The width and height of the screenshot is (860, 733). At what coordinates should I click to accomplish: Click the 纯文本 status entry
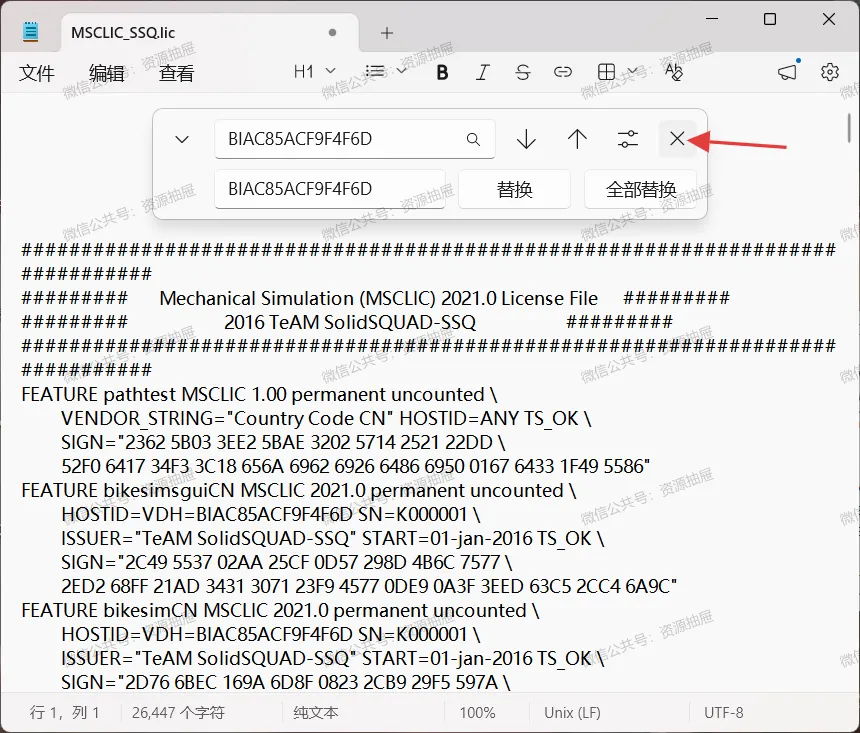[316, 713]
